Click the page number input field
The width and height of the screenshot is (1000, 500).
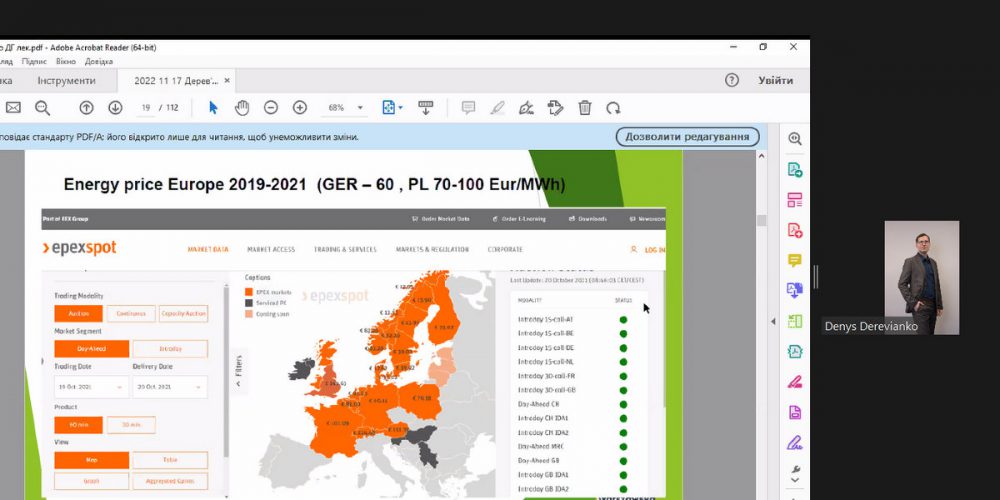[146, 108]
